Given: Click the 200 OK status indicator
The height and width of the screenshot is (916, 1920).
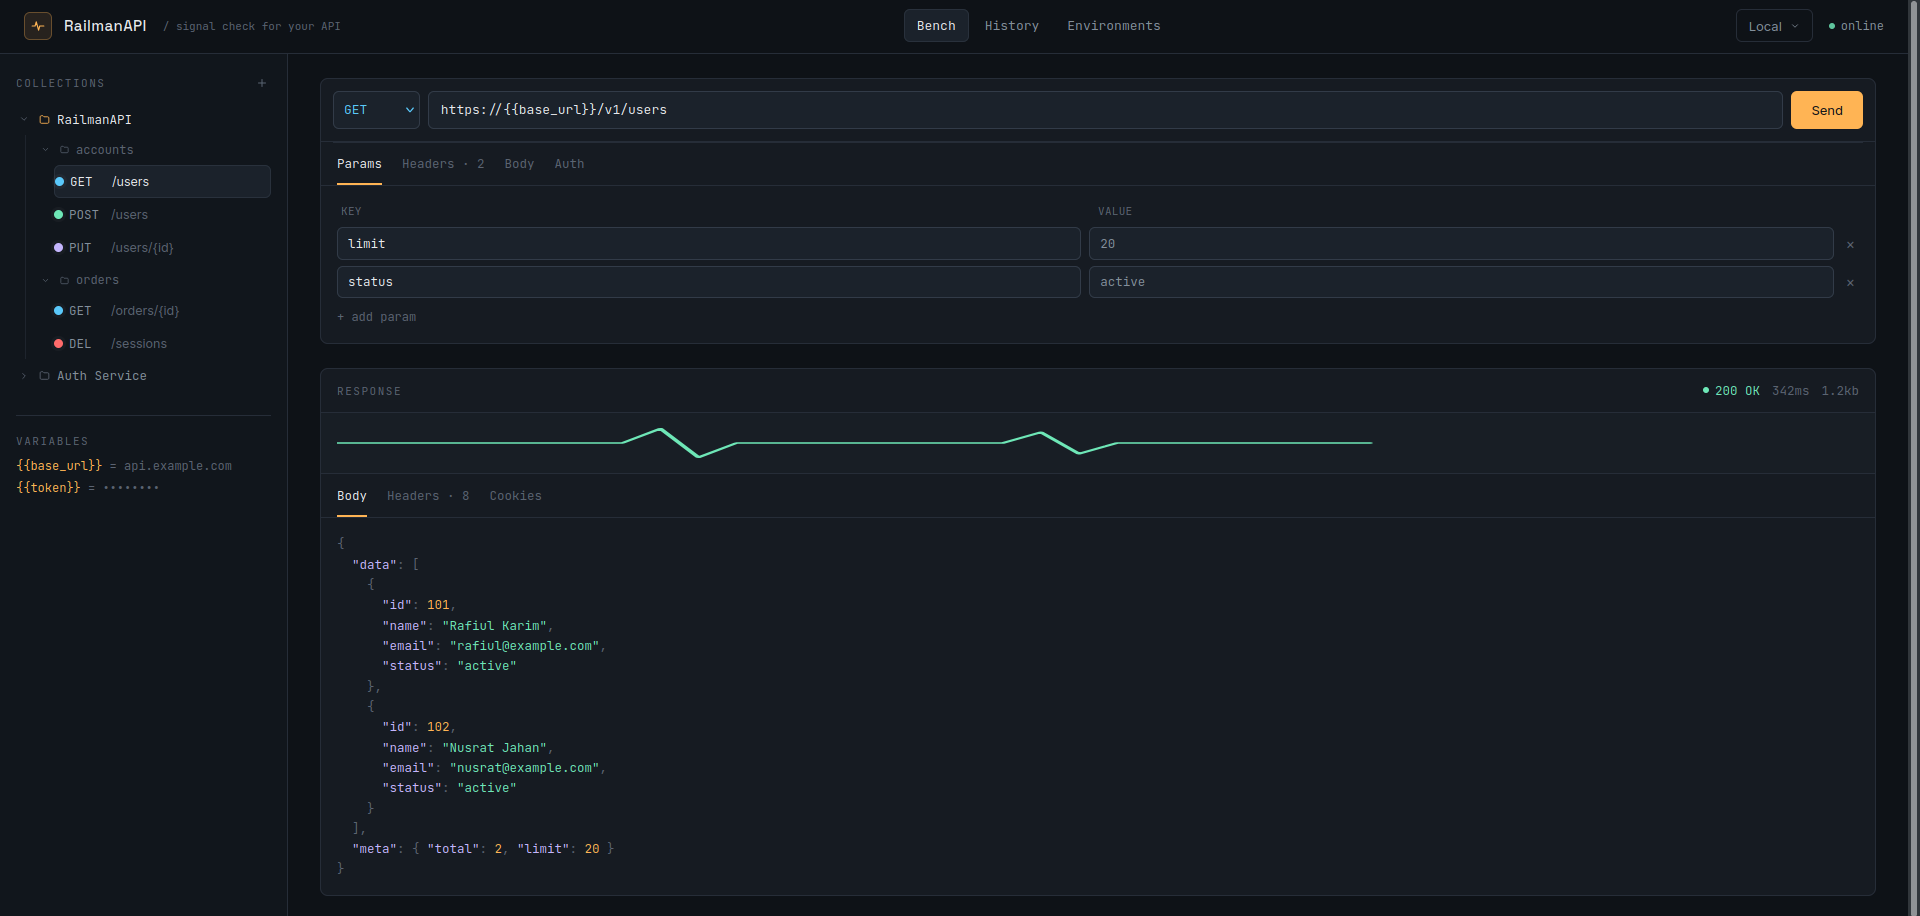Looking at the screenshot, I should point(1731,391).
